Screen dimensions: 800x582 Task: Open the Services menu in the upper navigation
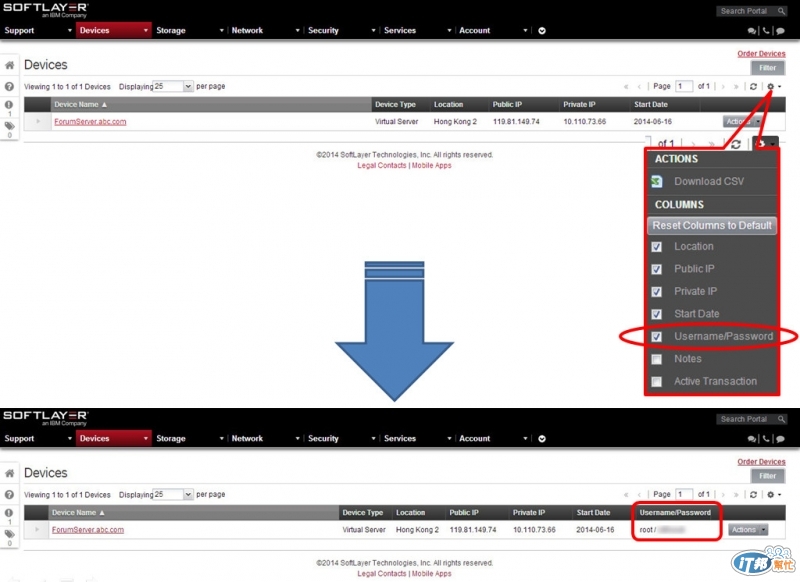point(399,31)
